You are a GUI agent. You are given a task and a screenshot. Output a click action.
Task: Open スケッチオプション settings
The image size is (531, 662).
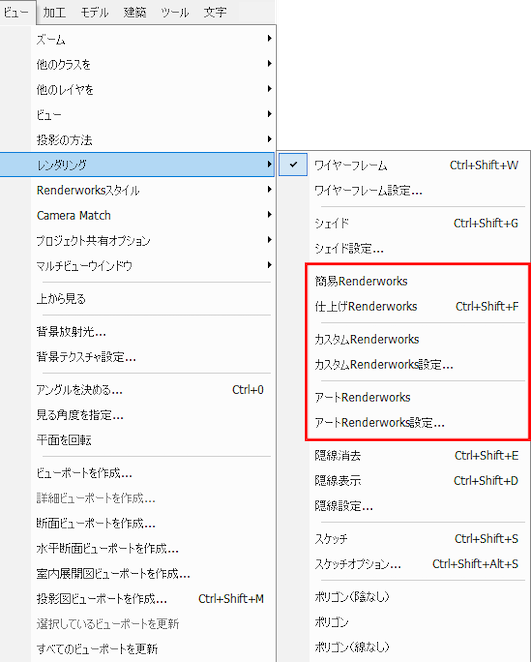point(417,564)
